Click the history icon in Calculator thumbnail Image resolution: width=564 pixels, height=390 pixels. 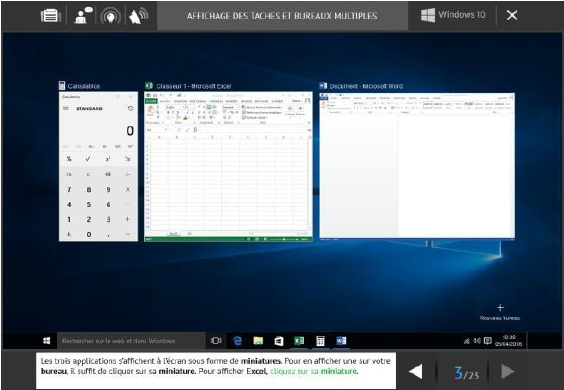130,108
